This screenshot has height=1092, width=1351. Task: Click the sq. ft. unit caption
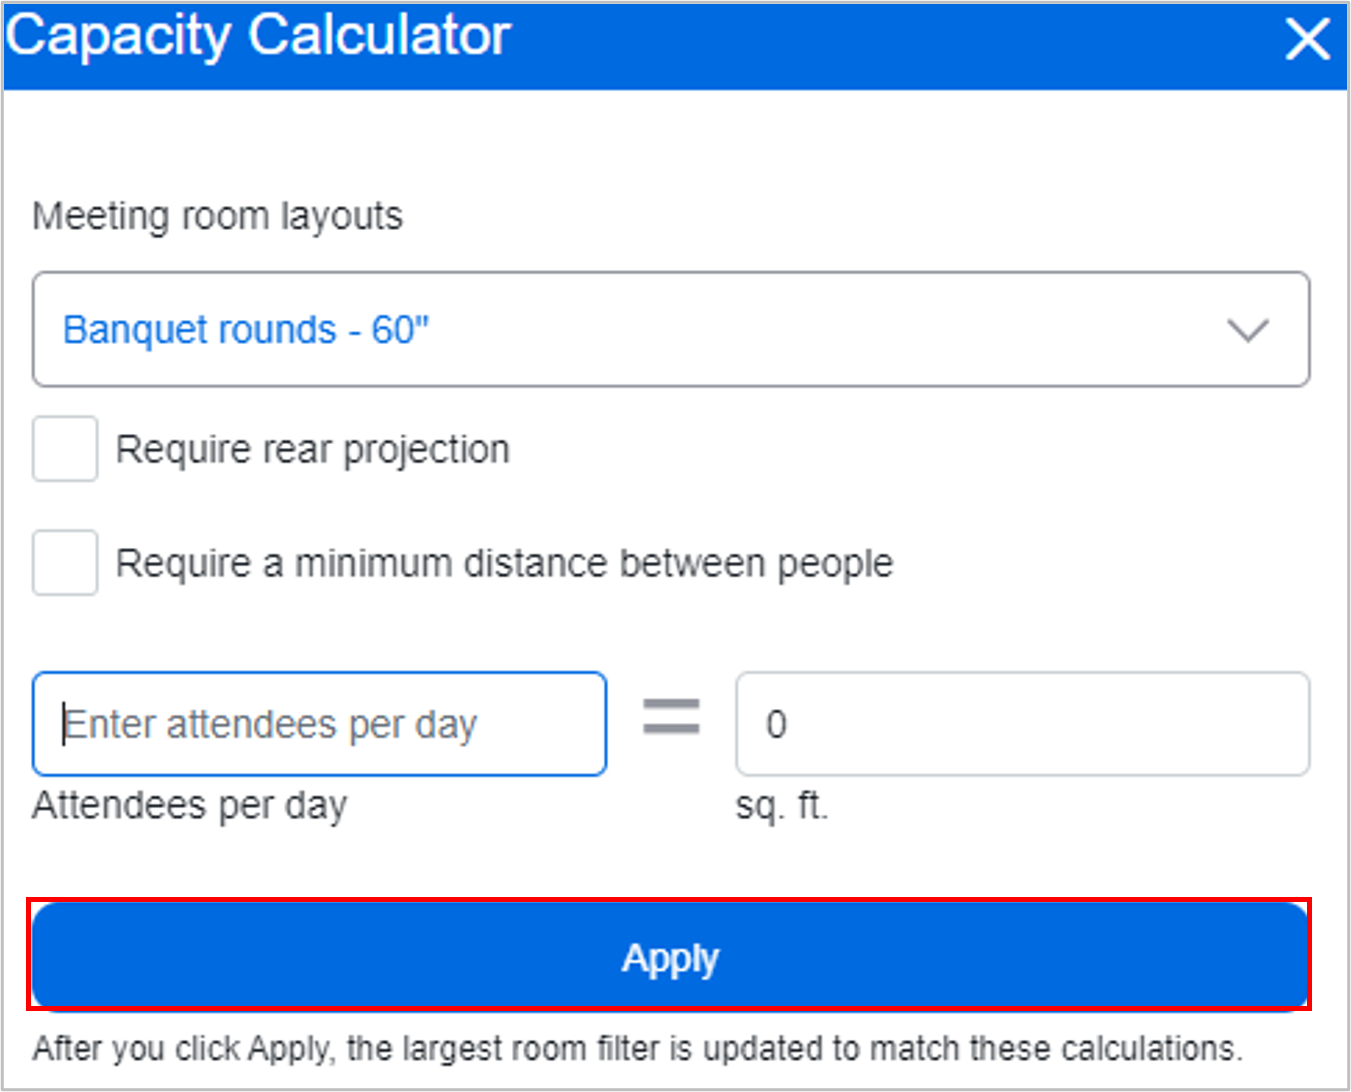pos(782,805)
